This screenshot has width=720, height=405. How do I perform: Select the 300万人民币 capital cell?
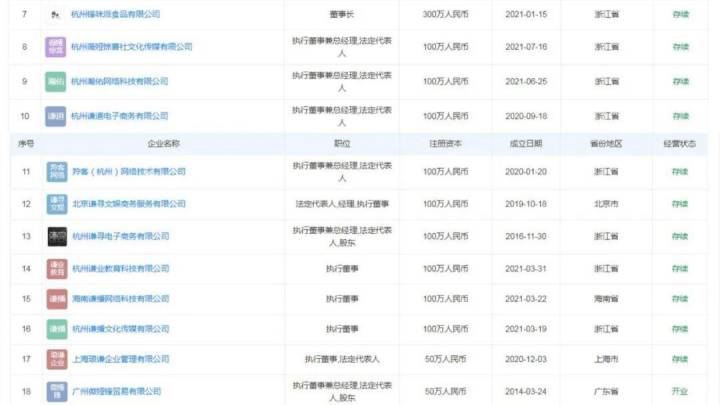445,14
